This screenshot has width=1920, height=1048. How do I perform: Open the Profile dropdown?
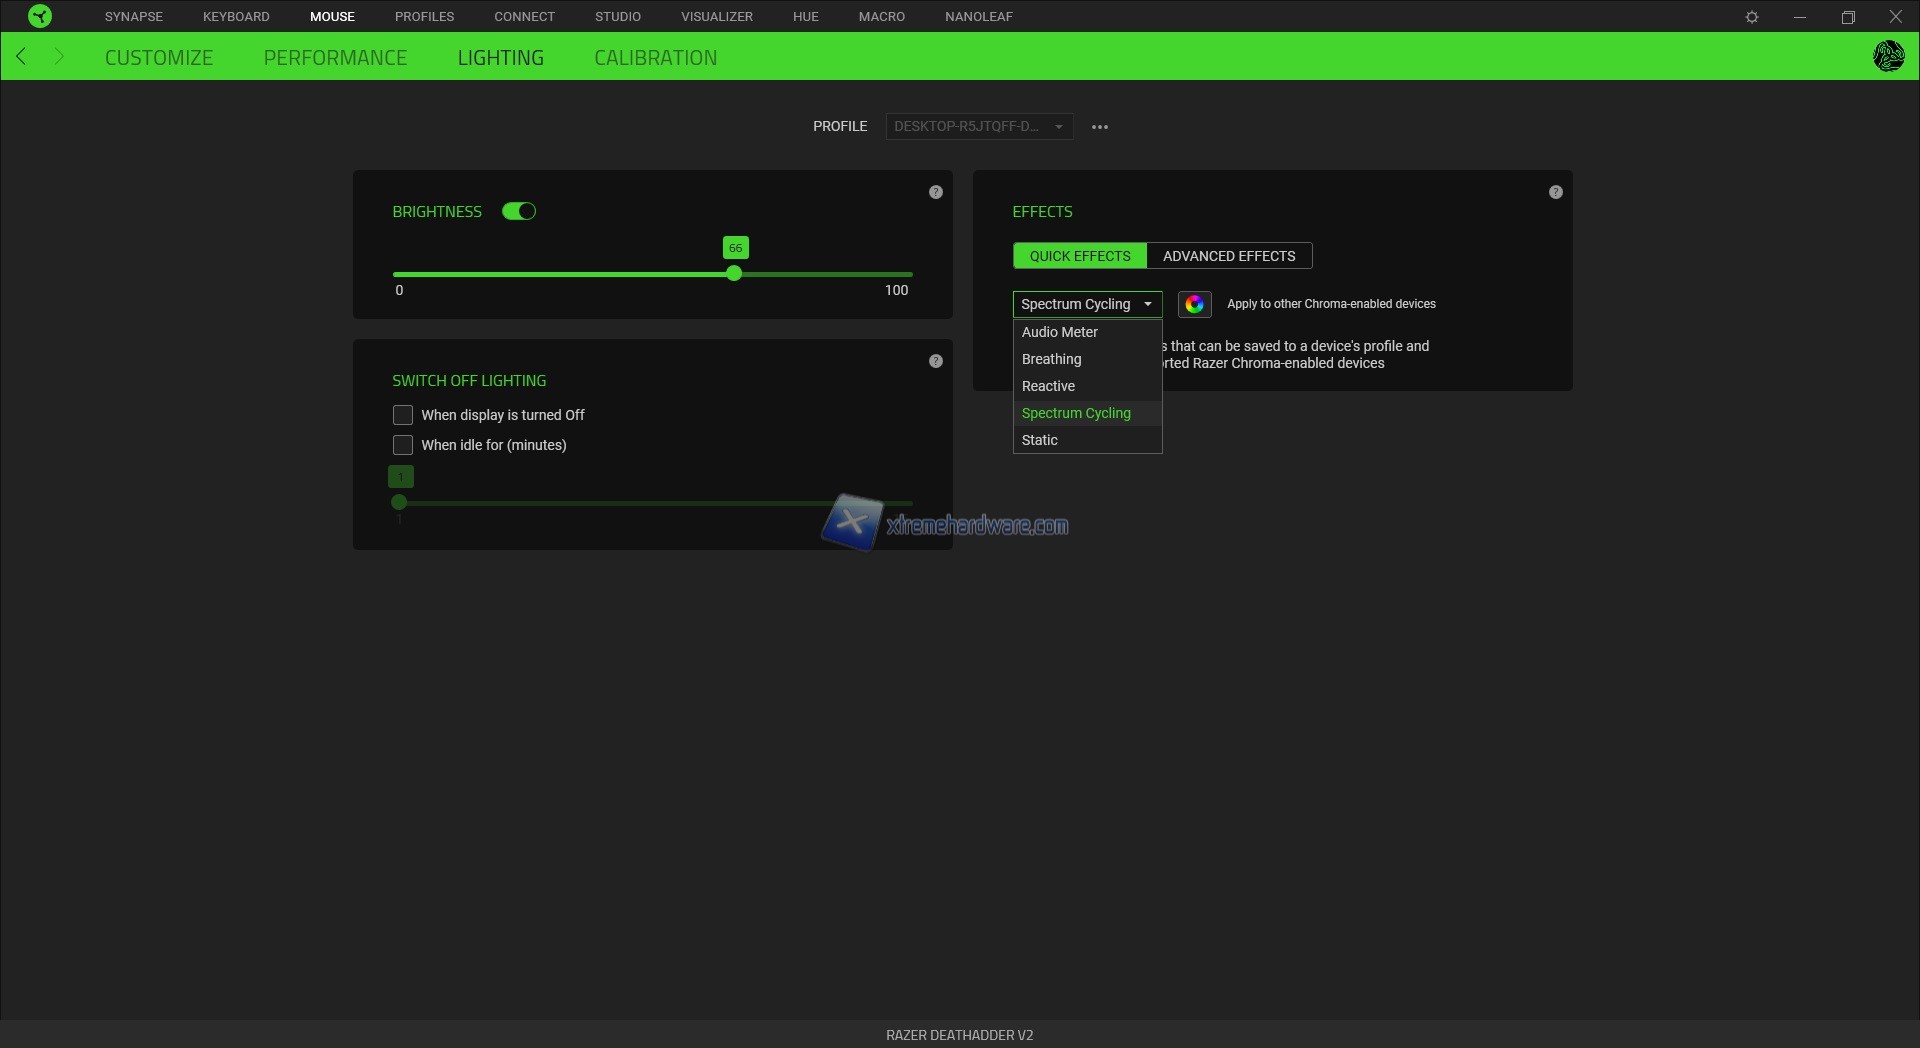click(978, 127)
